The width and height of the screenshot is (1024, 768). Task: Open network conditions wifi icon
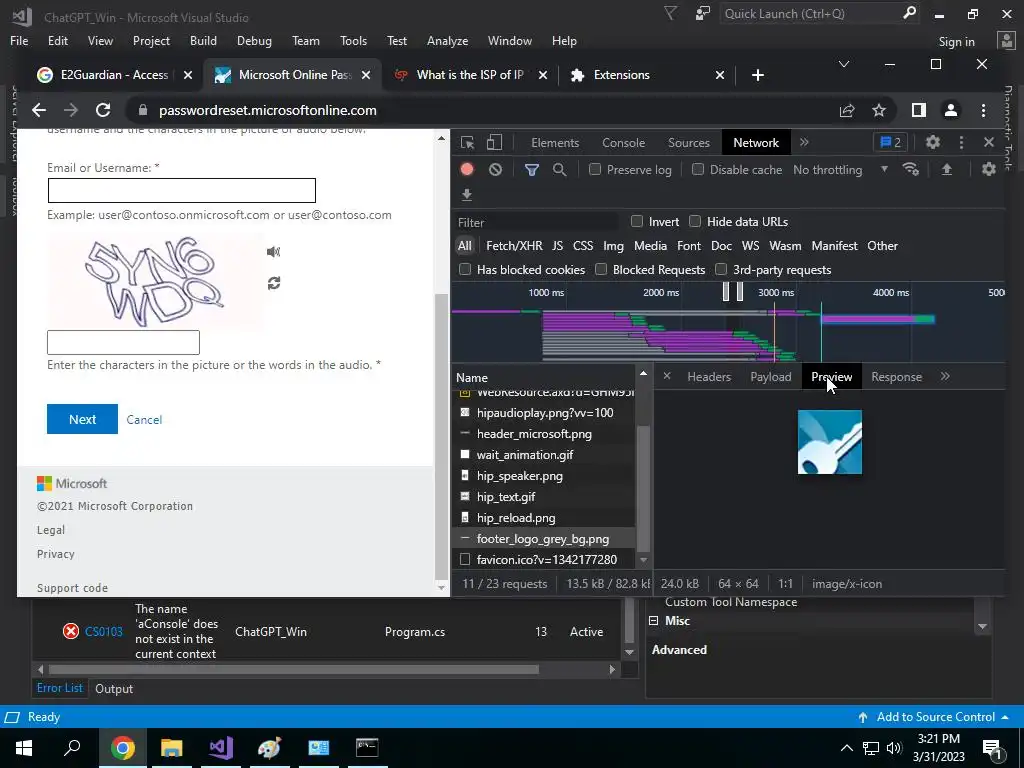[x=911, y=169]
